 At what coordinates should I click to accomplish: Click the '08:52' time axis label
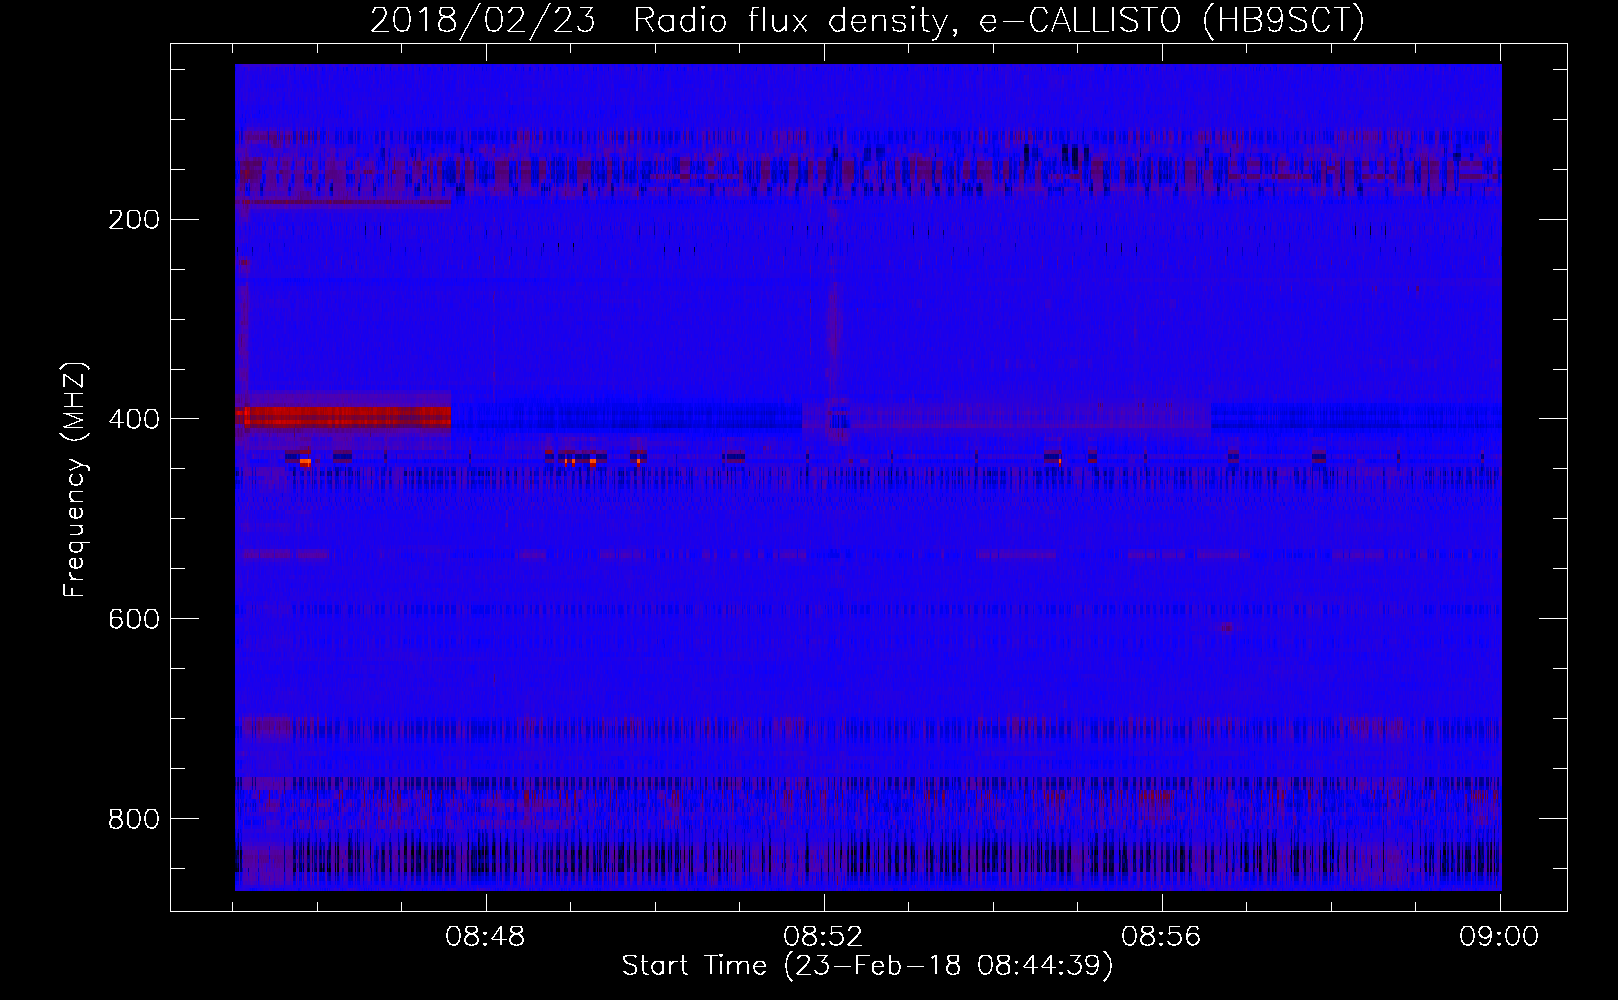coord(823,937)
